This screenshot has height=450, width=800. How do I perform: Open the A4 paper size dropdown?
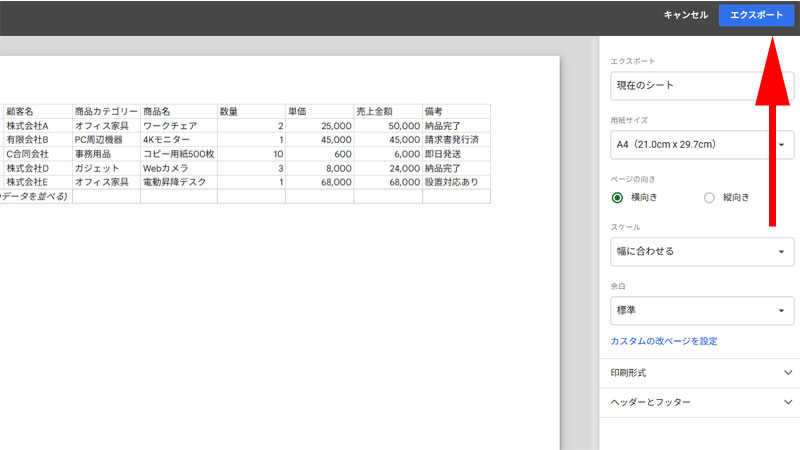(702, 145)
